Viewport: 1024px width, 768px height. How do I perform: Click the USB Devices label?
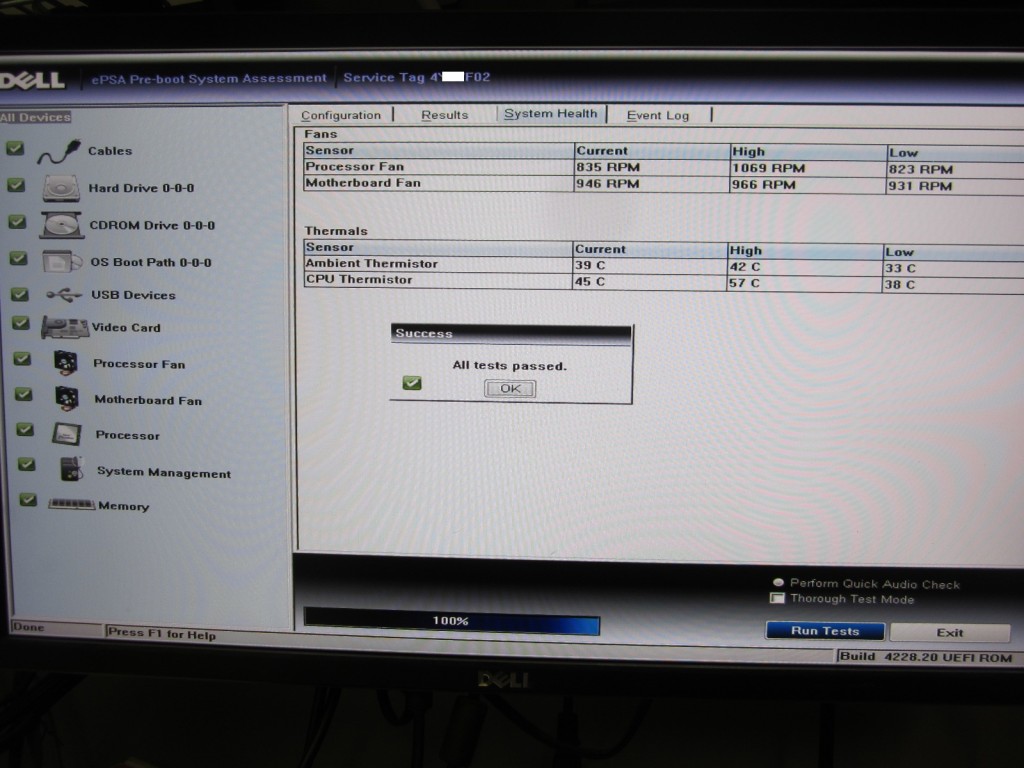pyautogui.click(x=133, y=295)
